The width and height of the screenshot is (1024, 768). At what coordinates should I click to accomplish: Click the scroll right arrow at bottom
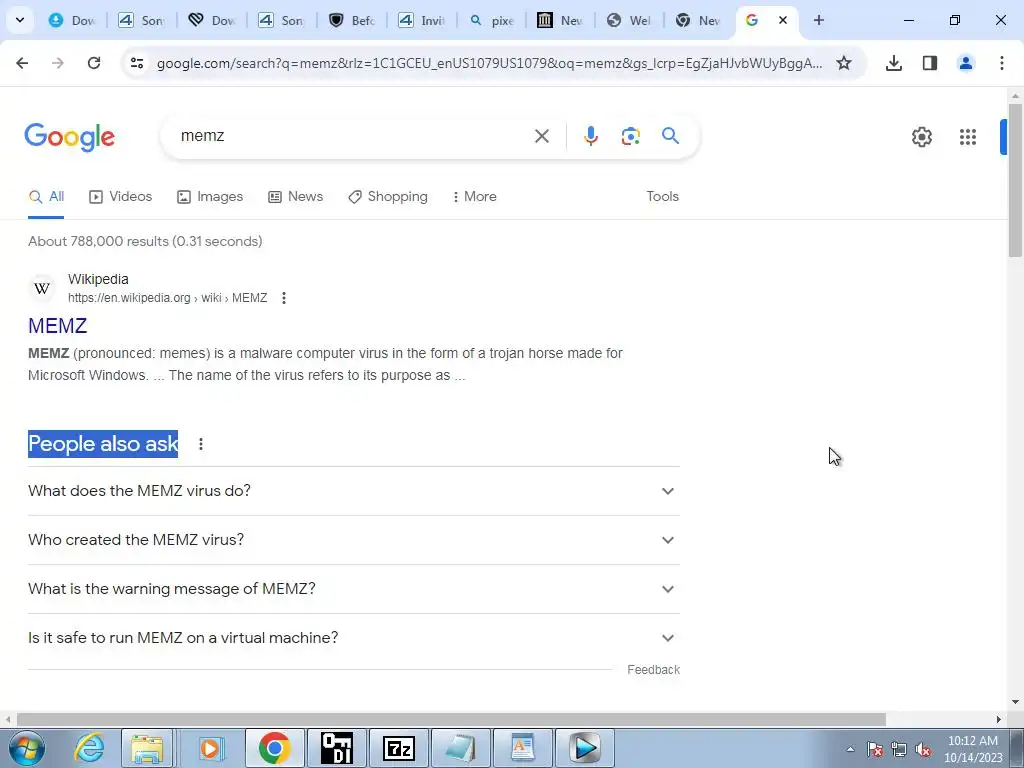(x=999, y=720)
